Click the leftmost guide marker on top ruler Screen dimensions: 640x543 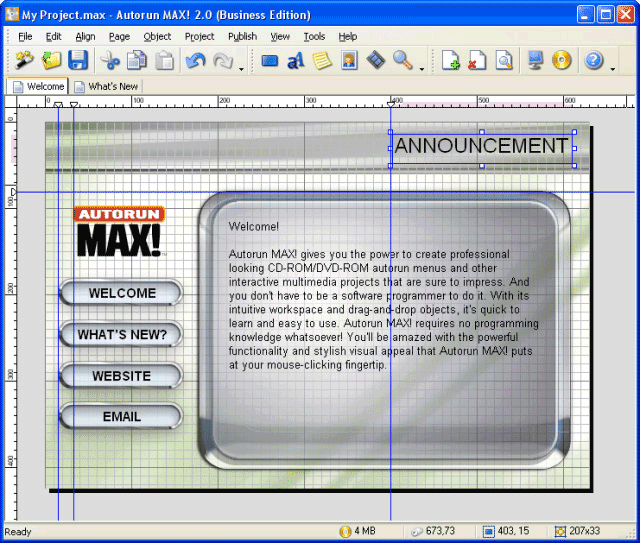pyautogui.click(x=58, y=105)
